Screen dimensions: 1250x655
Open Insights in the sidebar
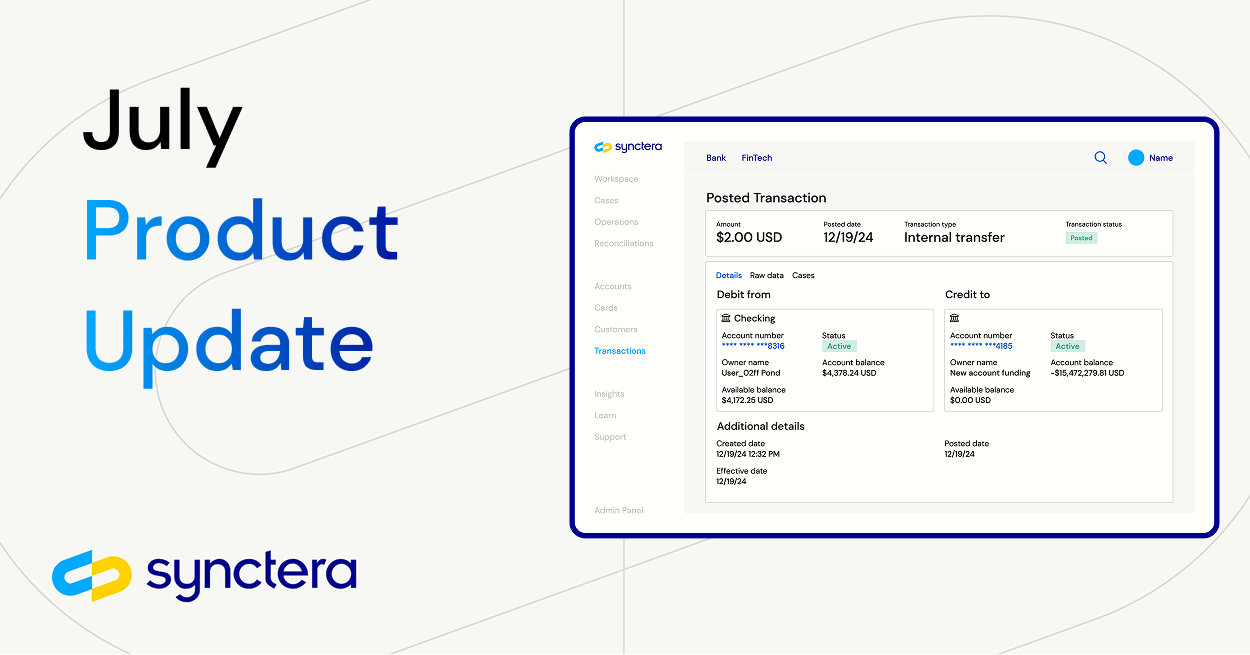coord(609,394)
